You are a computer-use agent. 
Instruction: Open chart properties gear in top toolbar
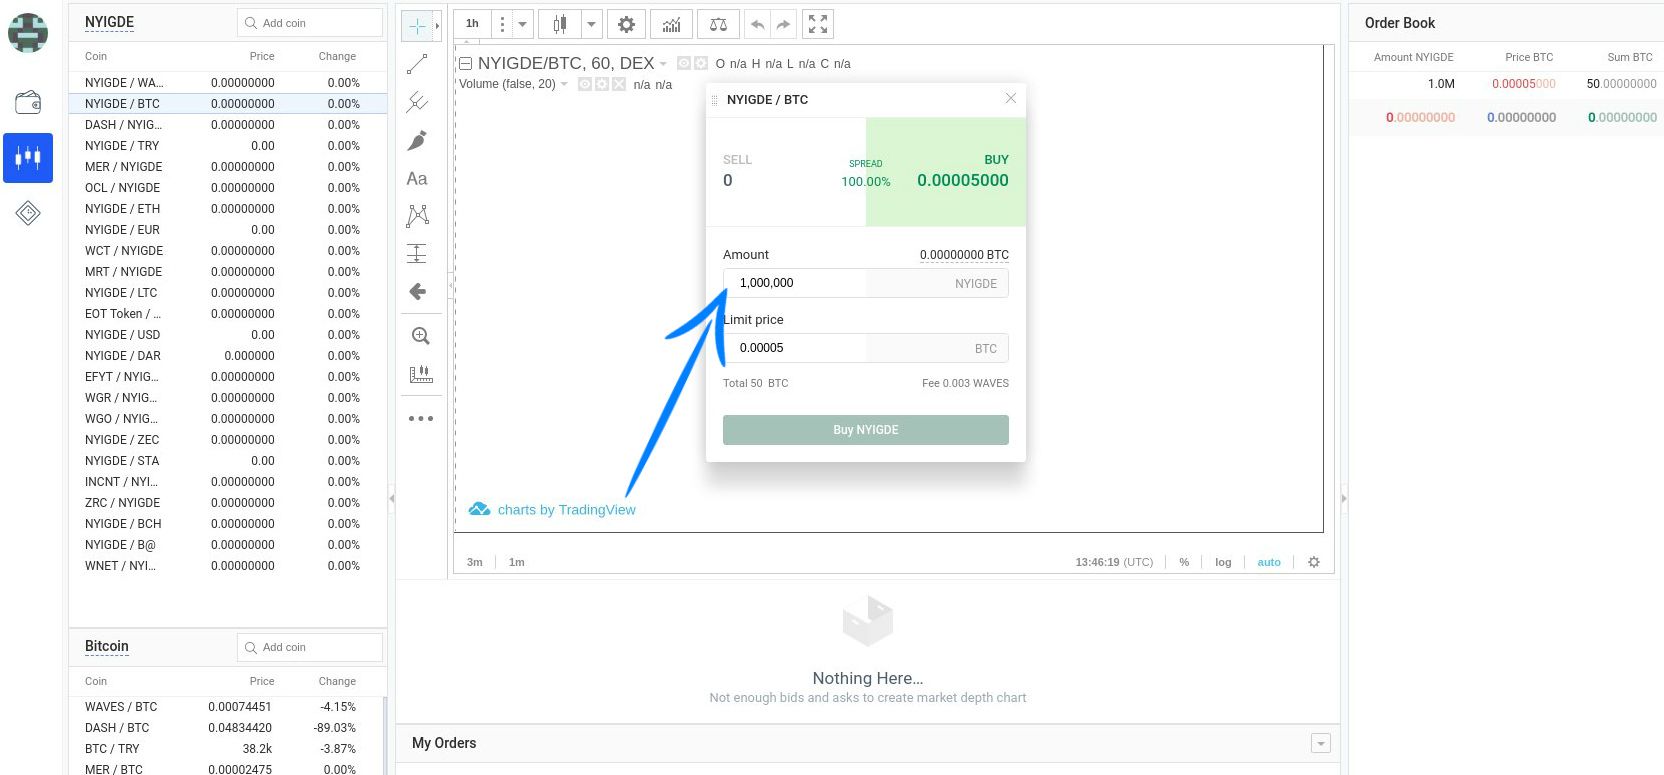click(626, 24)
